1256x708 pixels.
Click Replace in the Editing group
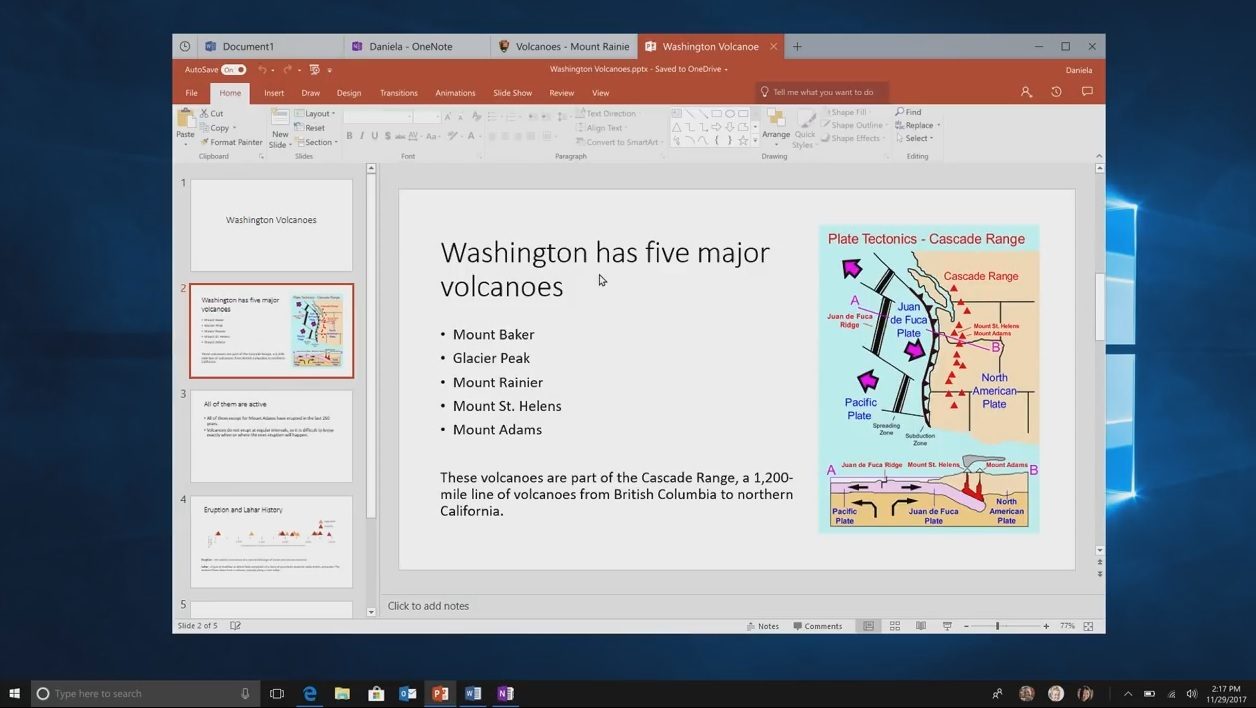click(917, 125)
